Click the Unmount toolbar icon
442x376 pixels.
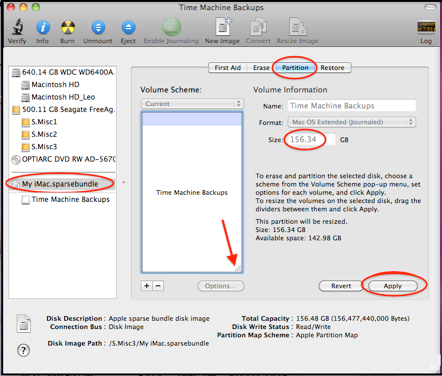pos(98,27)
